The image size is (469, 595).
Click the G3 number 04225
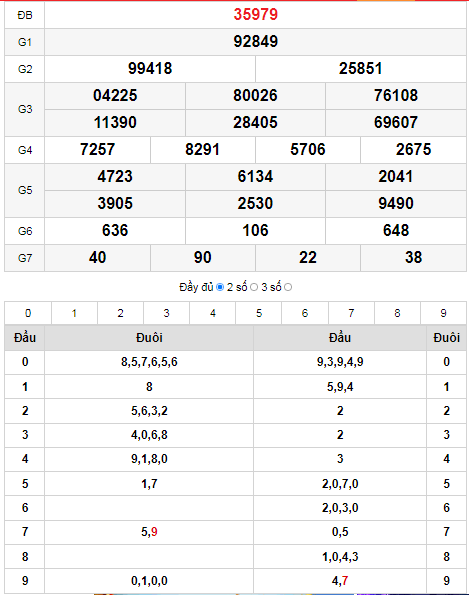click(x=115, y=95)
